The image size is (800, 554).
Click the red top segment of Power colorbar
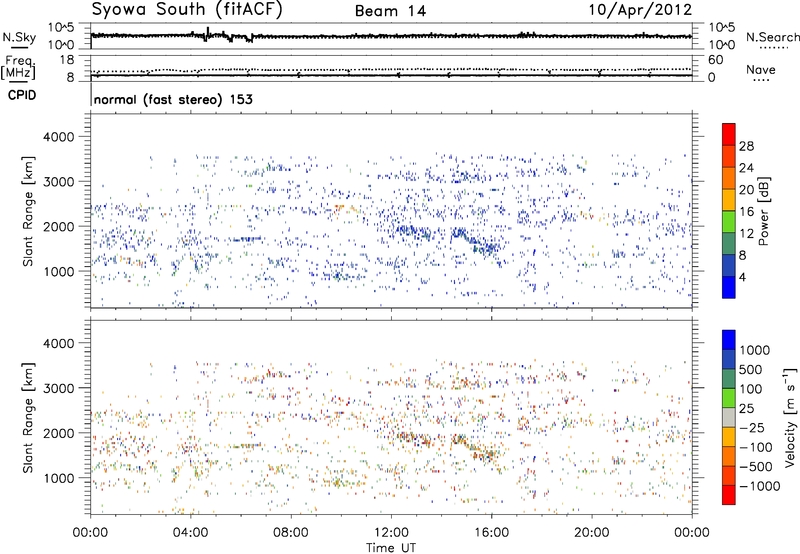[x=729, y=134]
